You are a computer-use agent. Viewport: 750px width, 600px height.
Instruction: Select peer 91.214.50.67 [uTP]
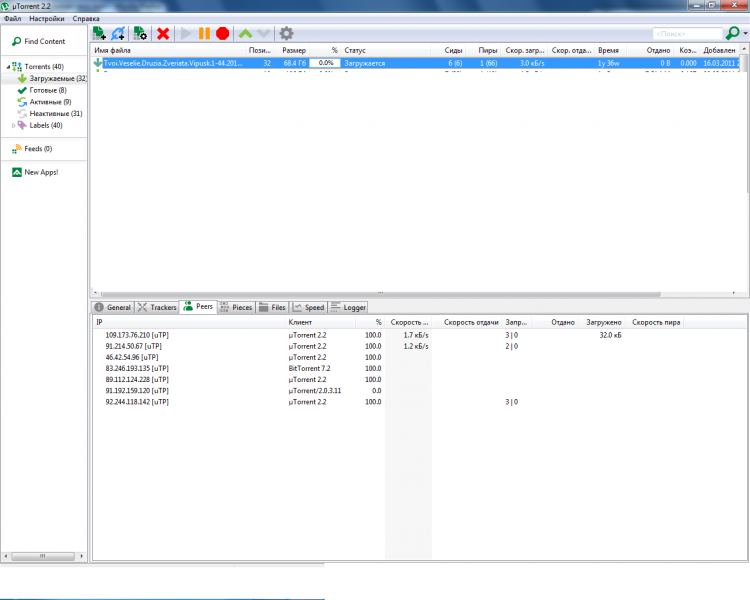[x=133, y=346]
